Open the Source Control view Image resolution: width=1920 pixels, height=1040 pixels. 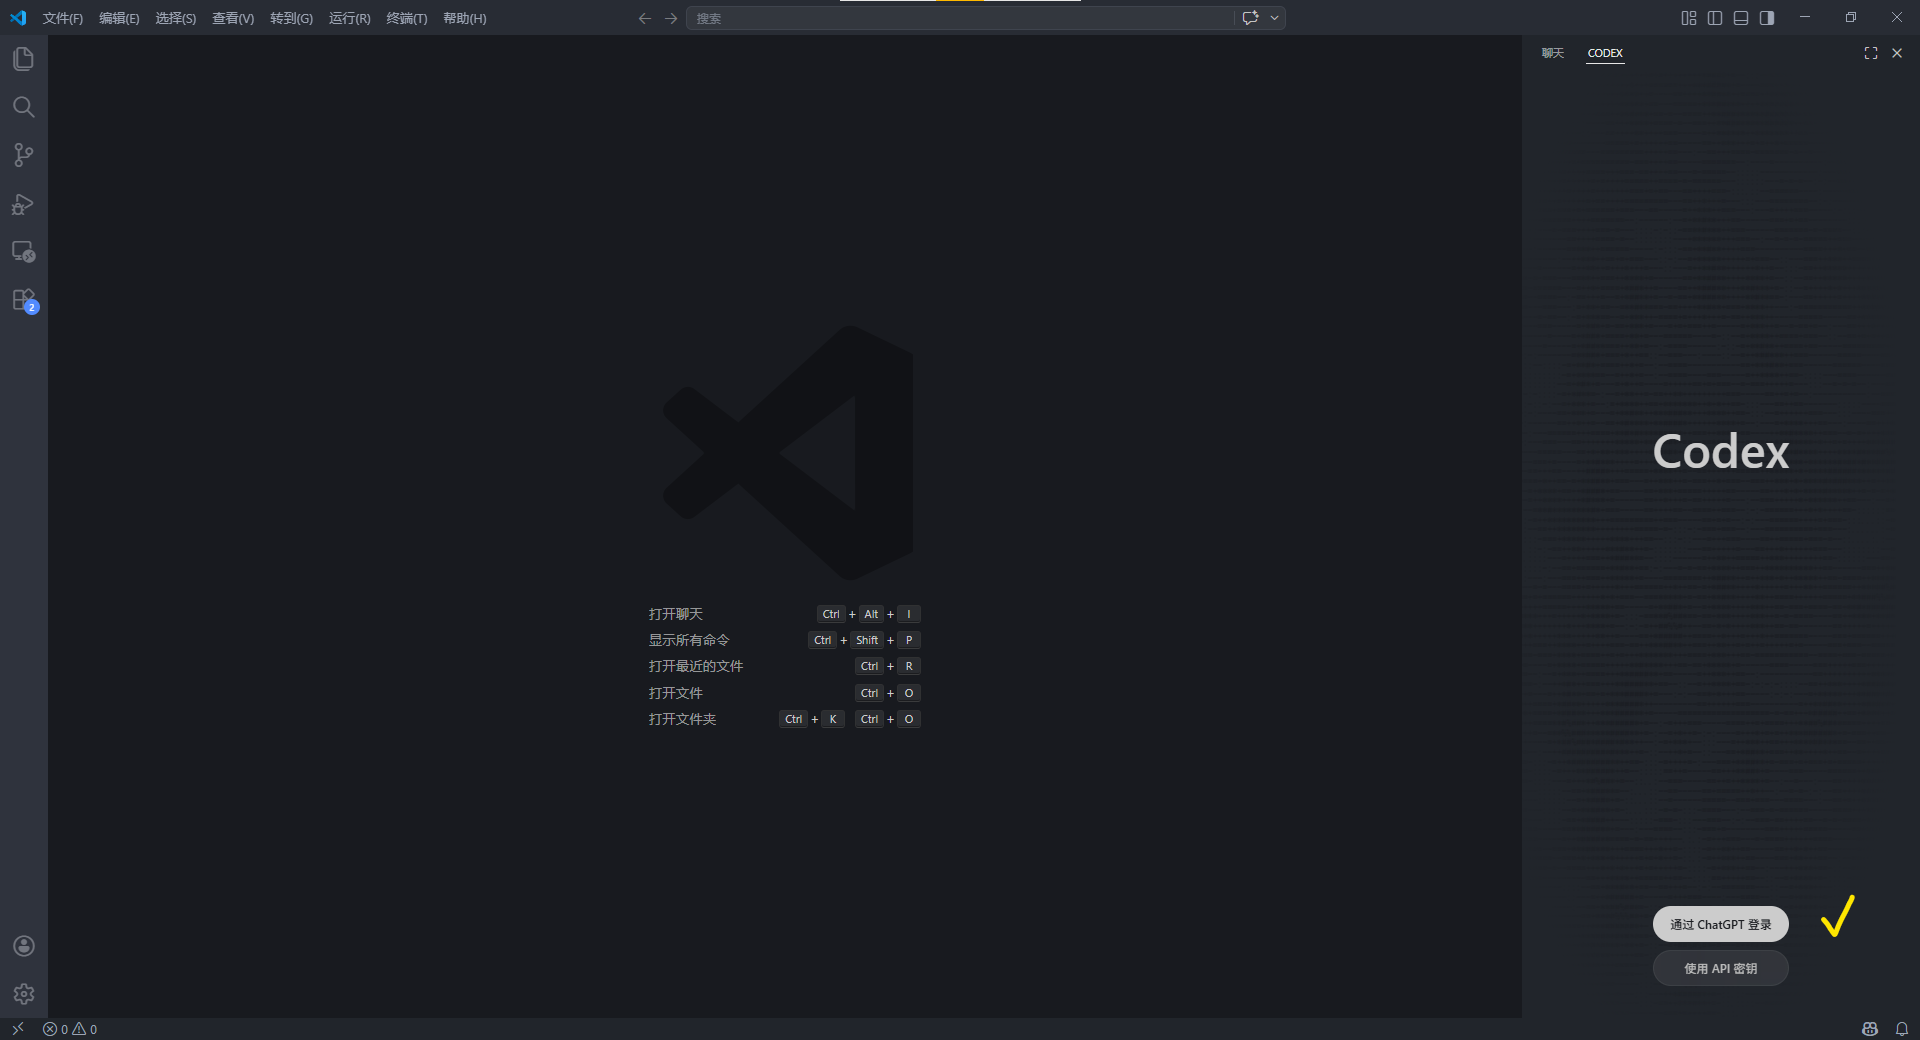[x=23, y=155]
